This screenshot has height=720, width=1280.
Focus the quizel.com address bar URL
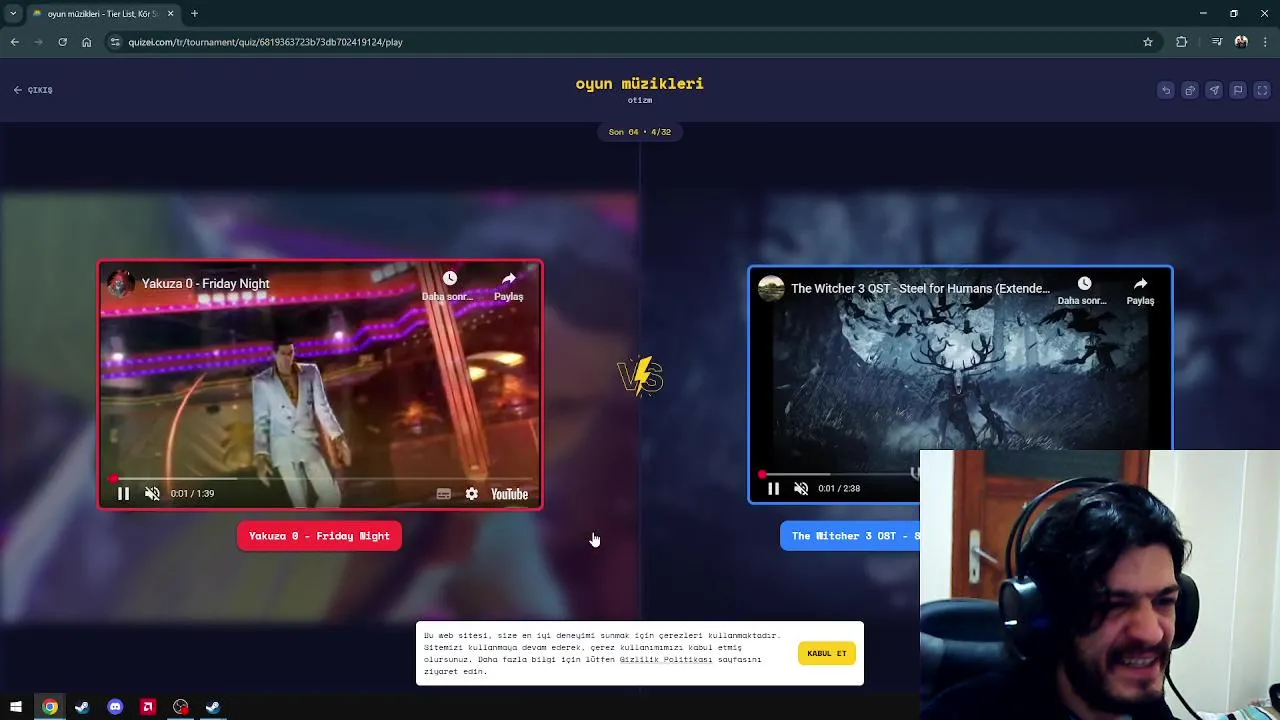[x=265, y=42]
